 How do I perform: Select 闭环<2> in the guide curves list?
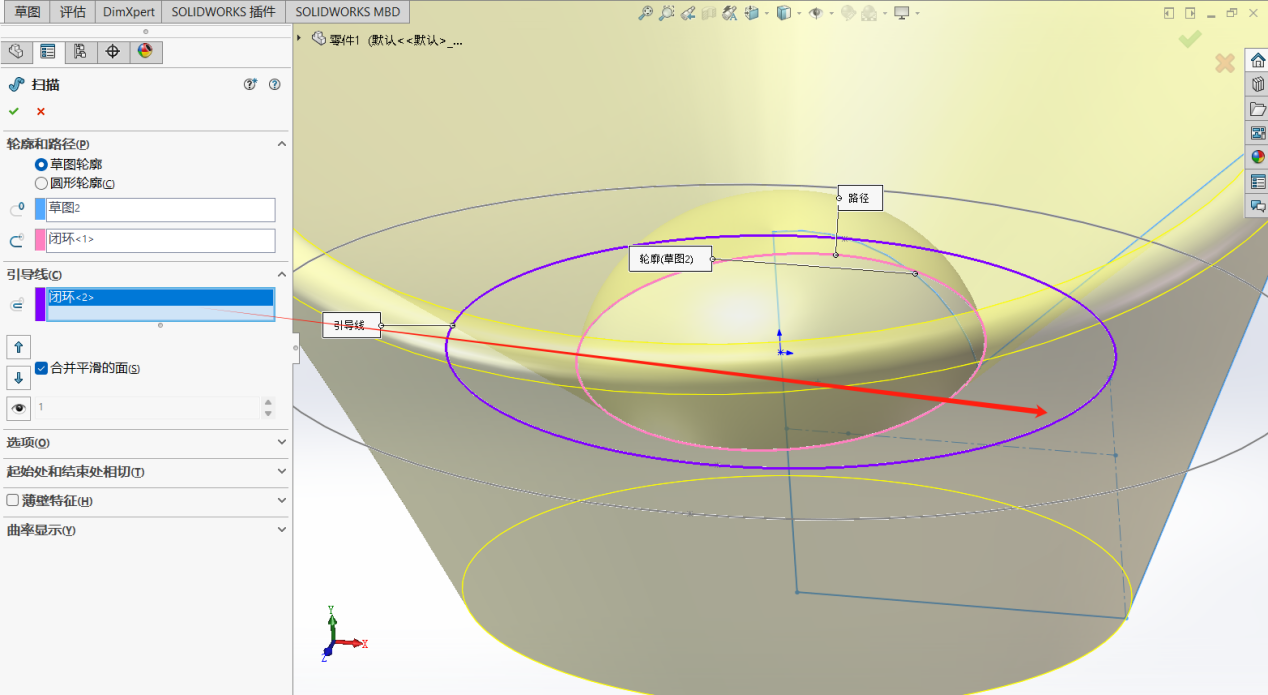pos(160,297)
